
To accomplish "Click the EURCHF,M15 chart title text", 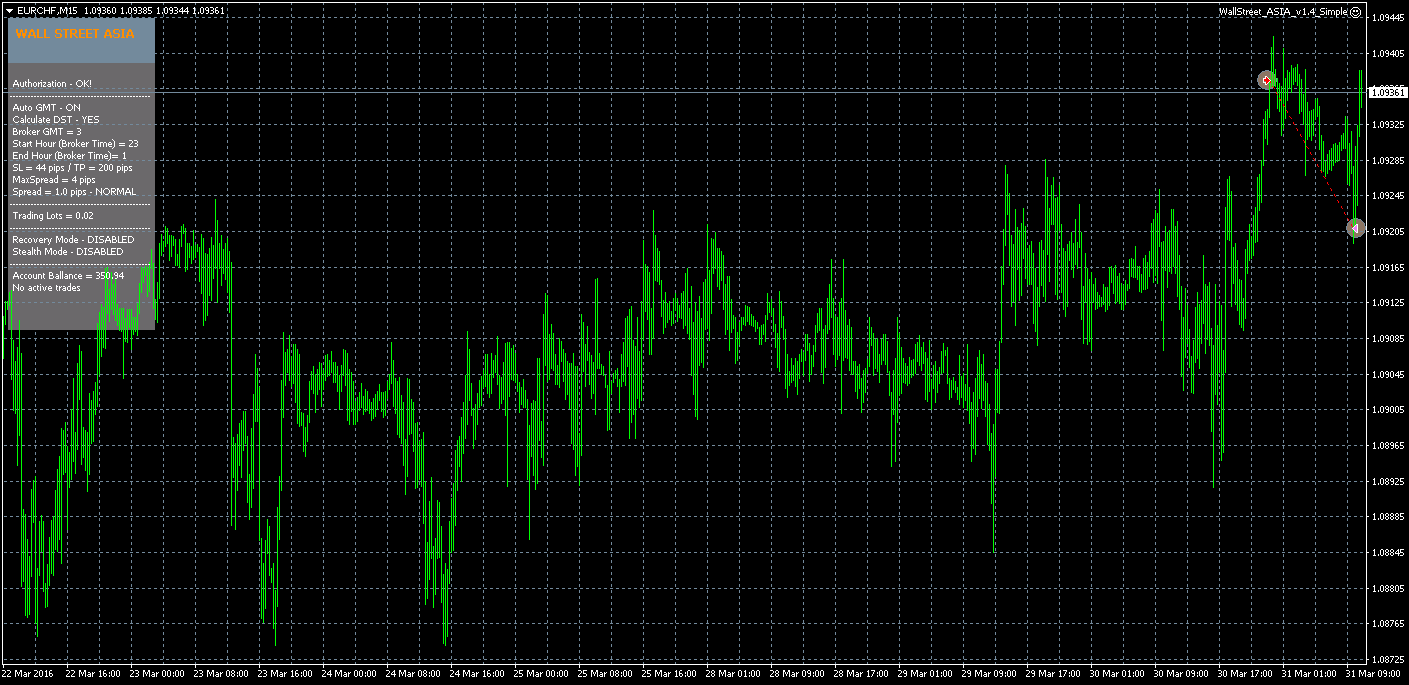I will point(47,11).
